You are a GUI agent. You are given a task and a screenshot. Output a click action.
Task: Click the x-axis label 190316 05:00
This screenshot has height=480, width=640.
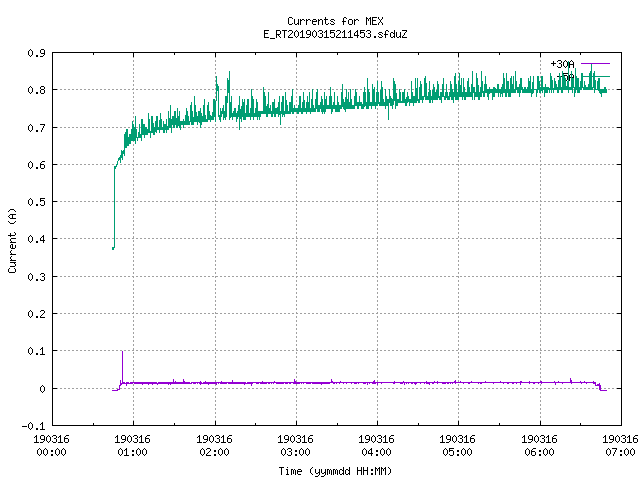click(458, 446)
